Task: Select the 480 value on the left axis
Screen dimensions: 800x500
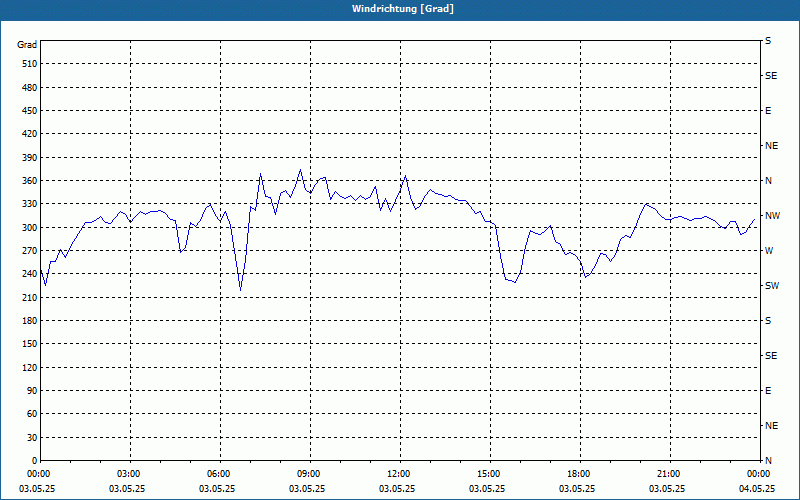Action: point(30,88)
